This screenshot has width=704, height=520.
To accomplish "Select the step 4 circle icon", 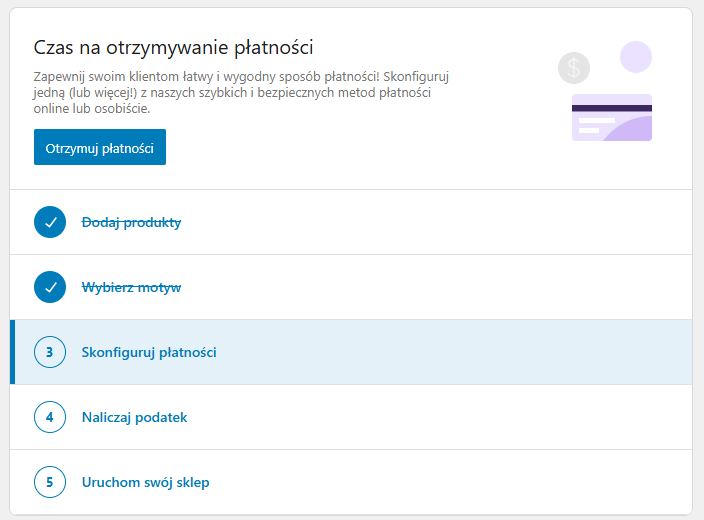I will point(49,417).
